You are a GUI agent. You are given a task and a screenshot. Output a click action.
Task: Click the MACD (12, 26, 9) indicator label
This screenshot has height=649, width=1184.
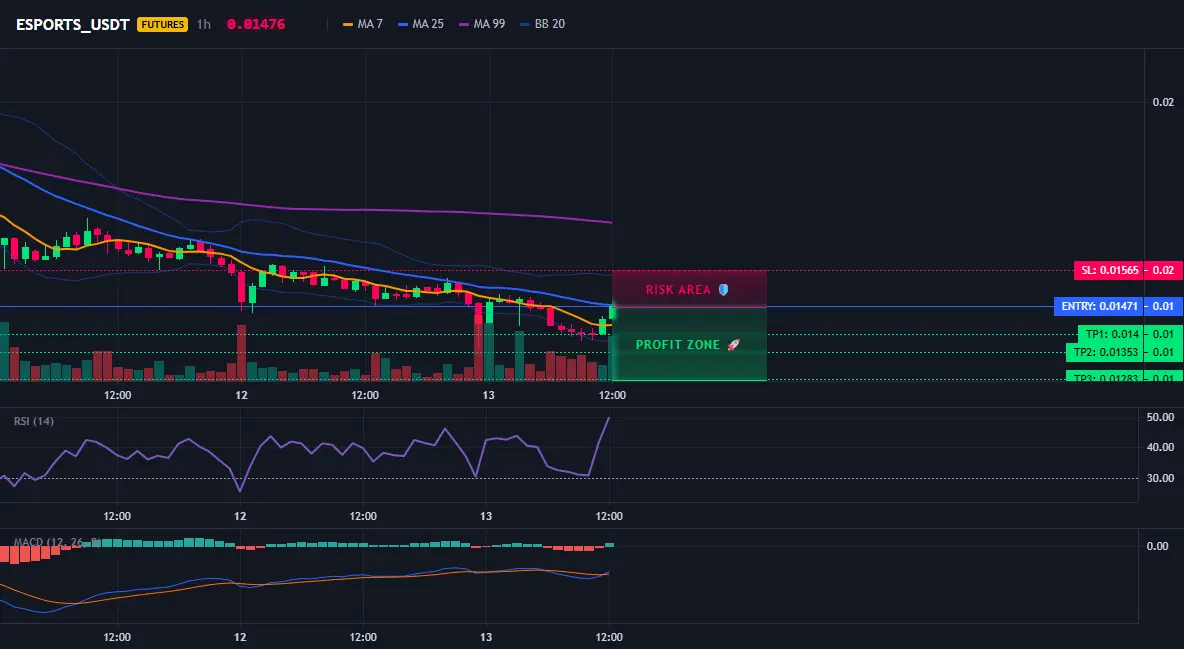pos(57,542)
